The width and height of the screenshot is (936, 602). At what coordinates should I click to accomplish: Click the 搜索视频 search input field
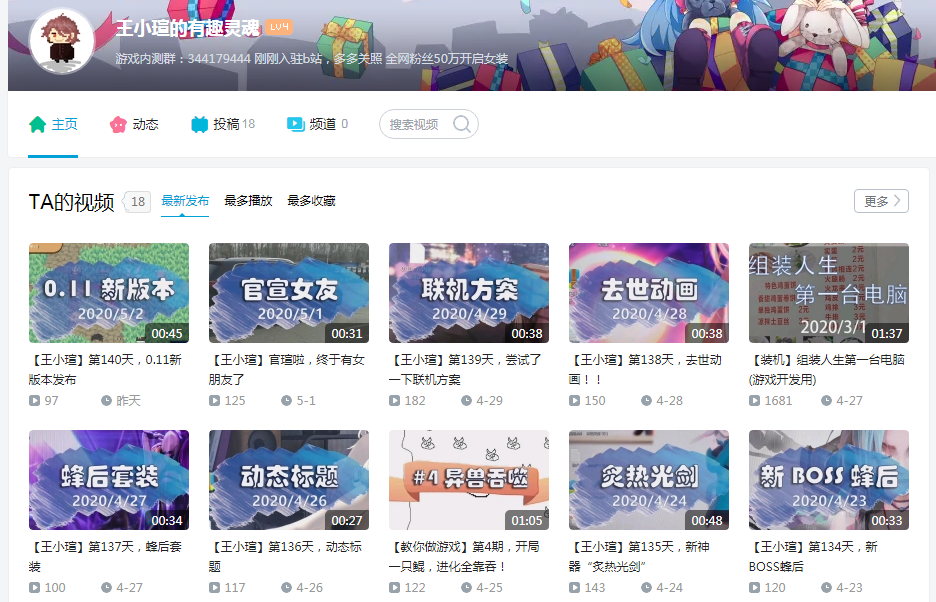pos(420,124)
